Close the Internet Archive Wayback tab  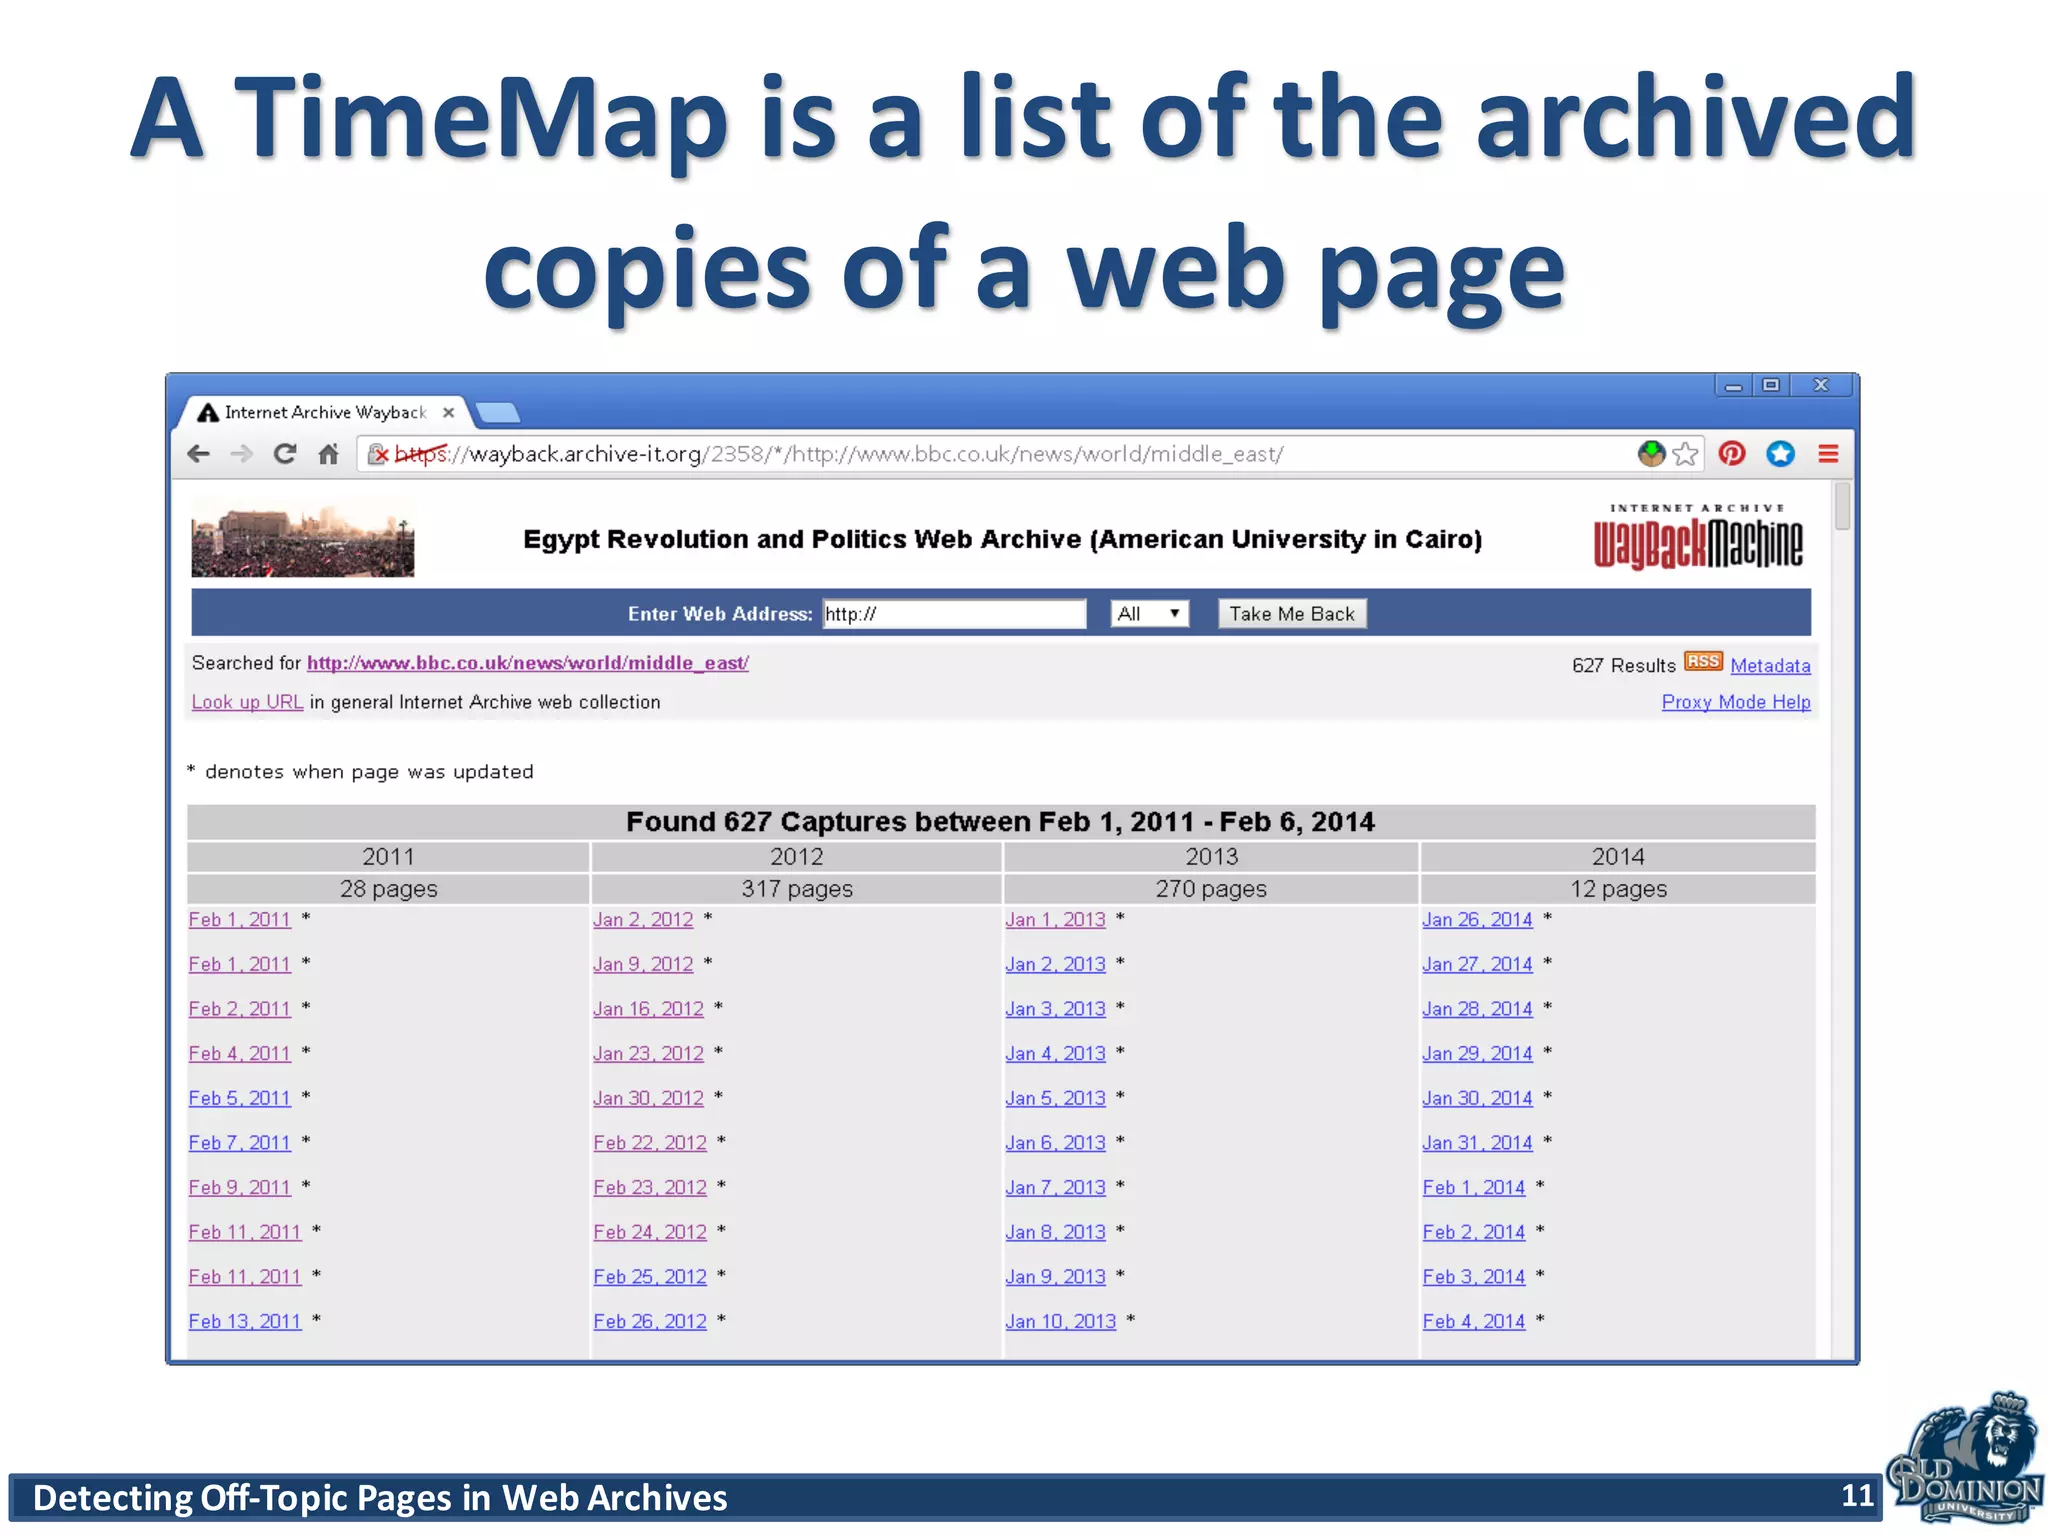pyautogui.click(x=448, y=412)
